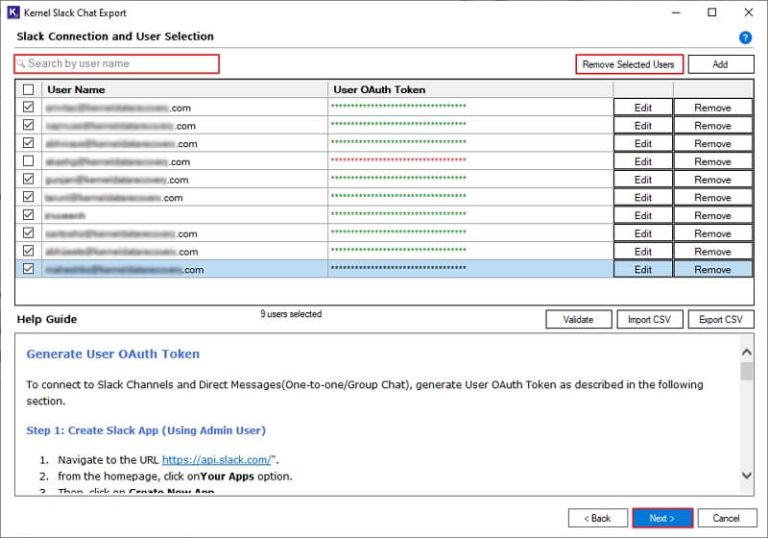Edit the first user's OAuth token

[x=642, y=108]
